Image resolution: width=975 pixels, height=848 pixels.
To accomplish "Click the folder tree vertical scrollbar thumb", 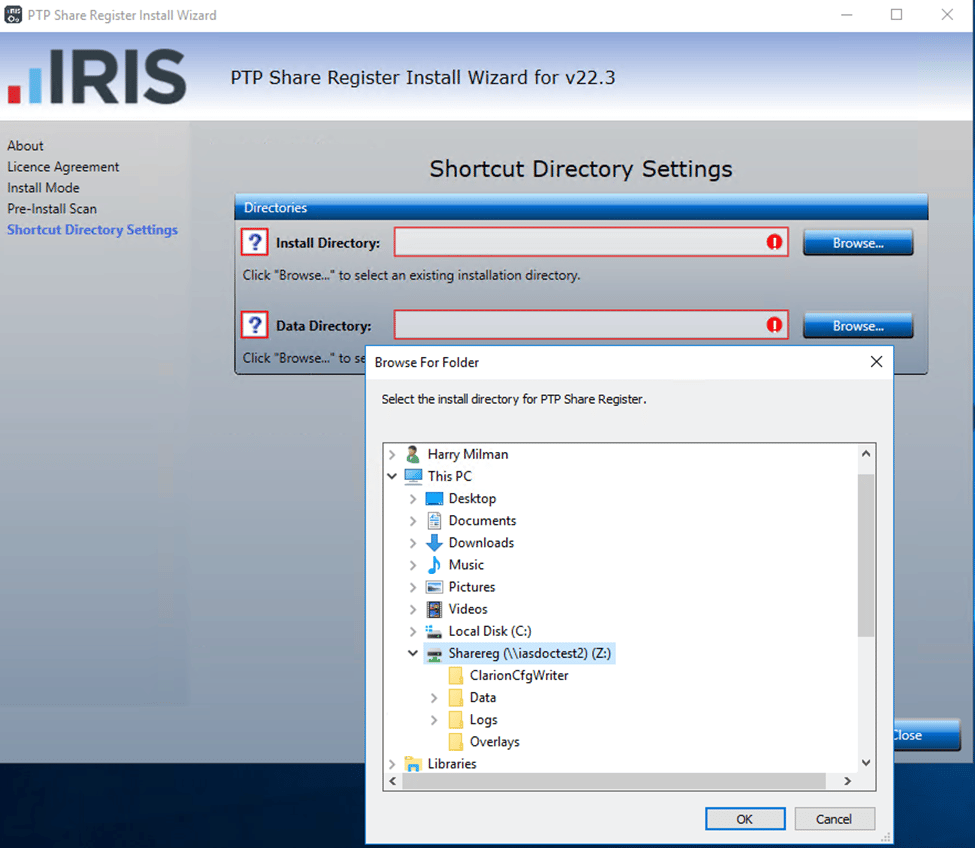I will coord(866,555).
